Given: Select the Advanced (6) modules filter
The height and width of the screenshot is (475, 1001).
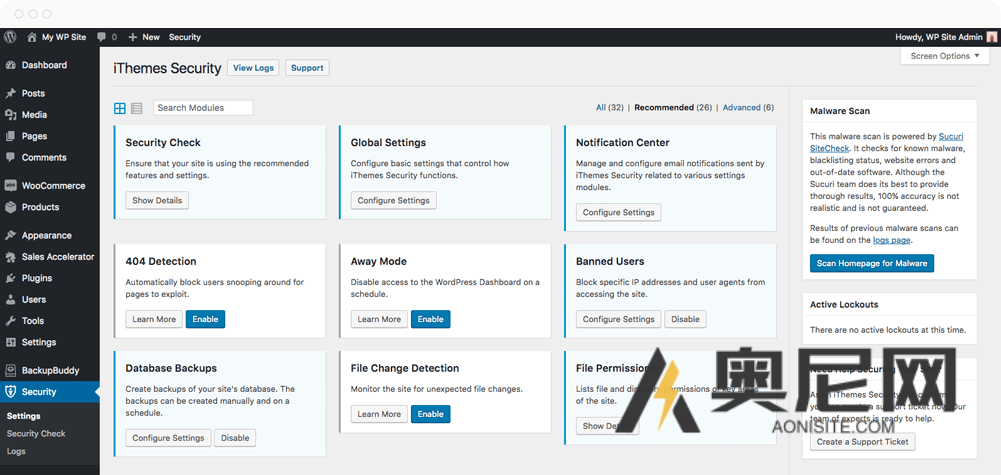Looking at the screenshot, I should (748, 107).
